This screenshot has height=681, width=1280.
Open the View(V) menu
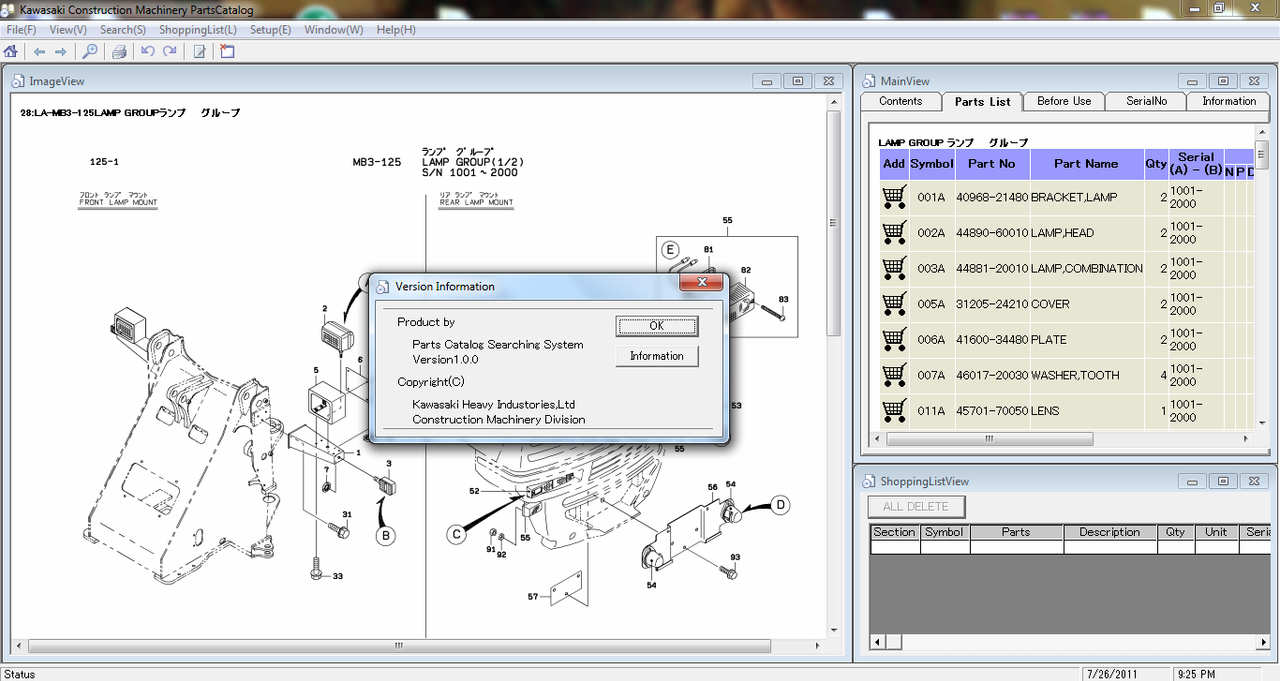(x=68, y=30)
